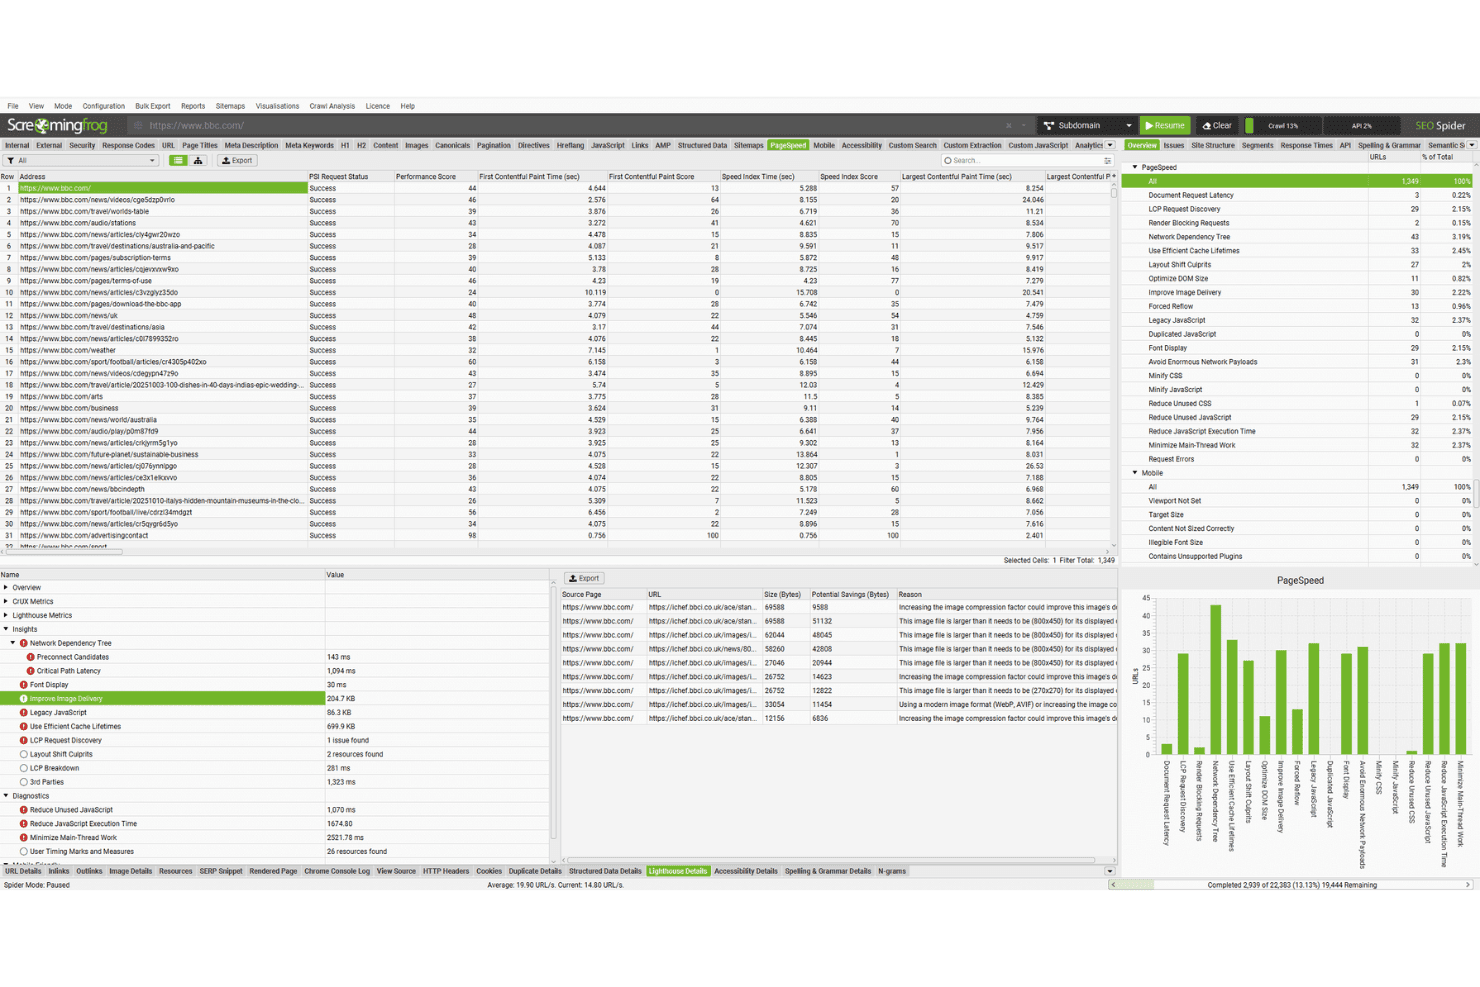
Task: Click the Screaming Frog logo
Action: coord(57,125)
